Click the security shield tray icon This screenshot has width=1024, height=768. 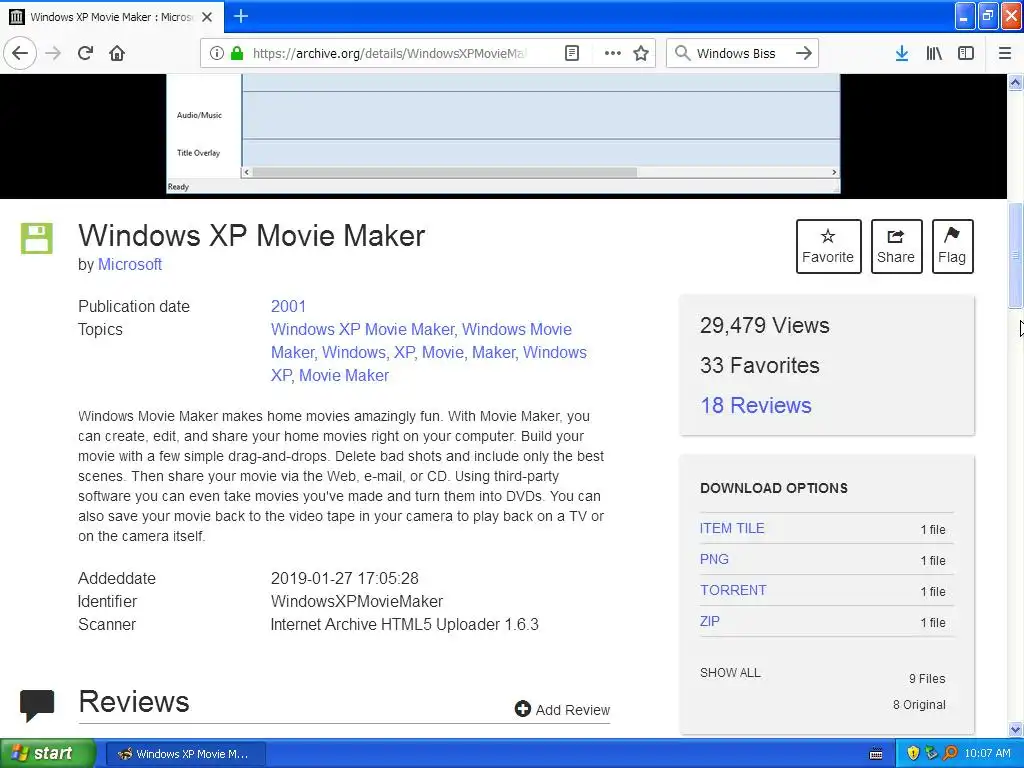coord(913,753)
